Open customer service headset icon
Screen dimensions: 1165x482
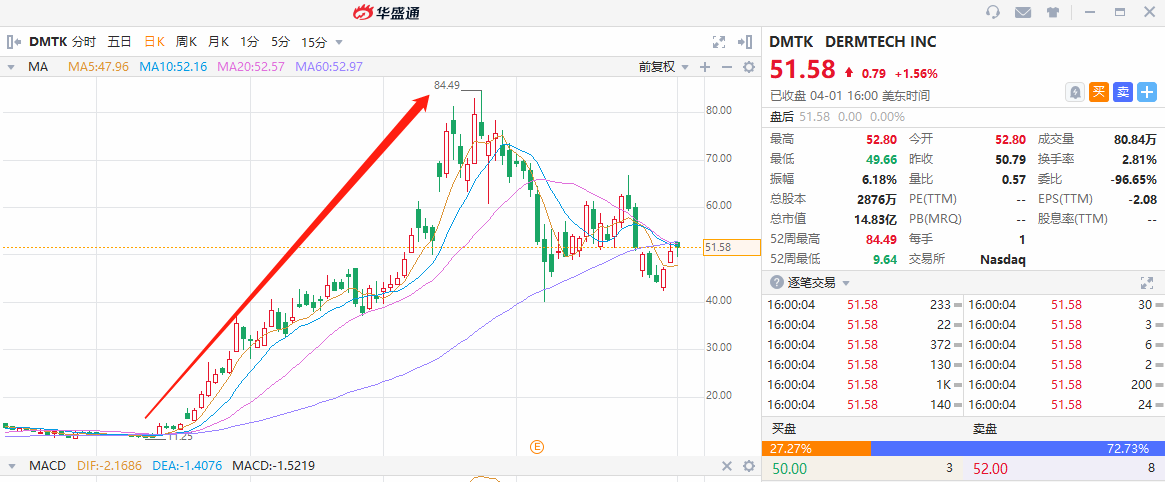coord(993,12)
